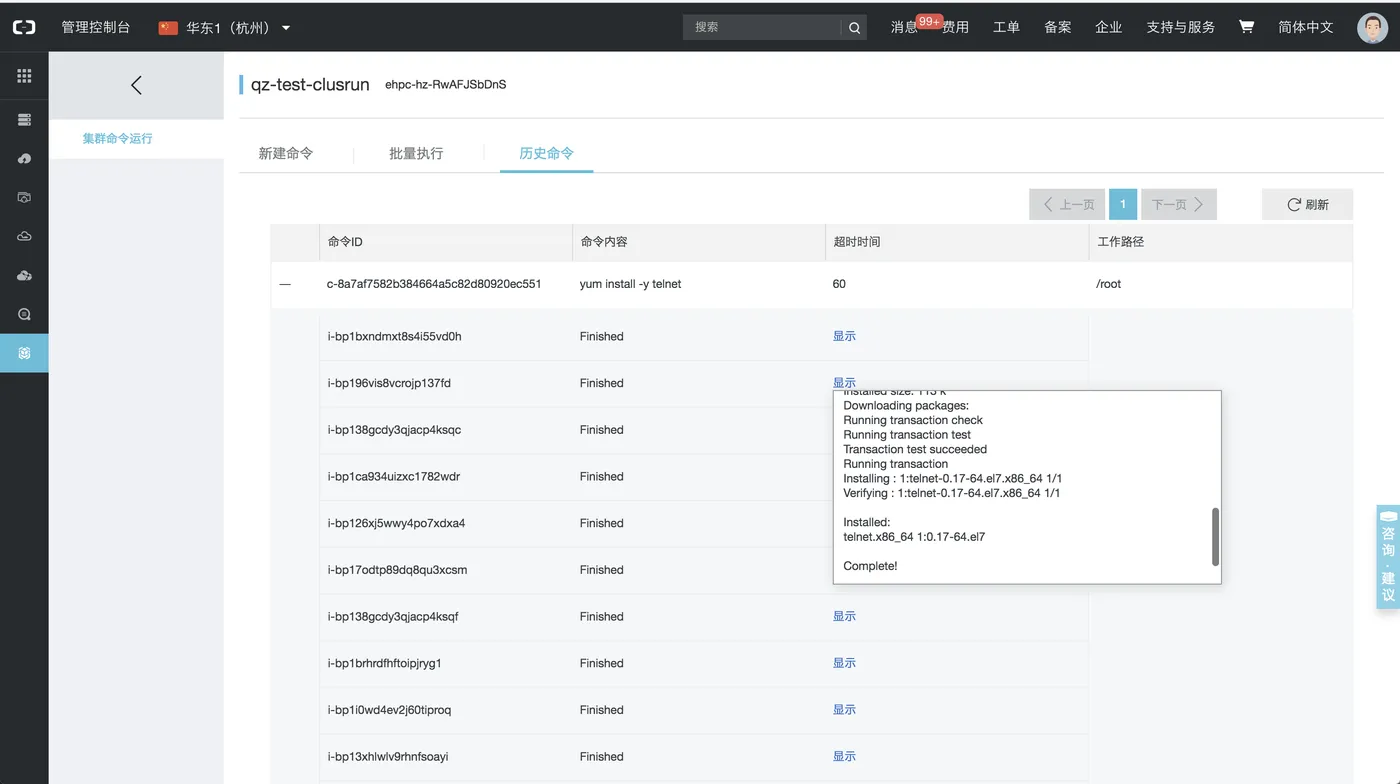Select page 1 in pagination
The height and width of the screenshot is (784, 1400).
[x=1123, y=204]
